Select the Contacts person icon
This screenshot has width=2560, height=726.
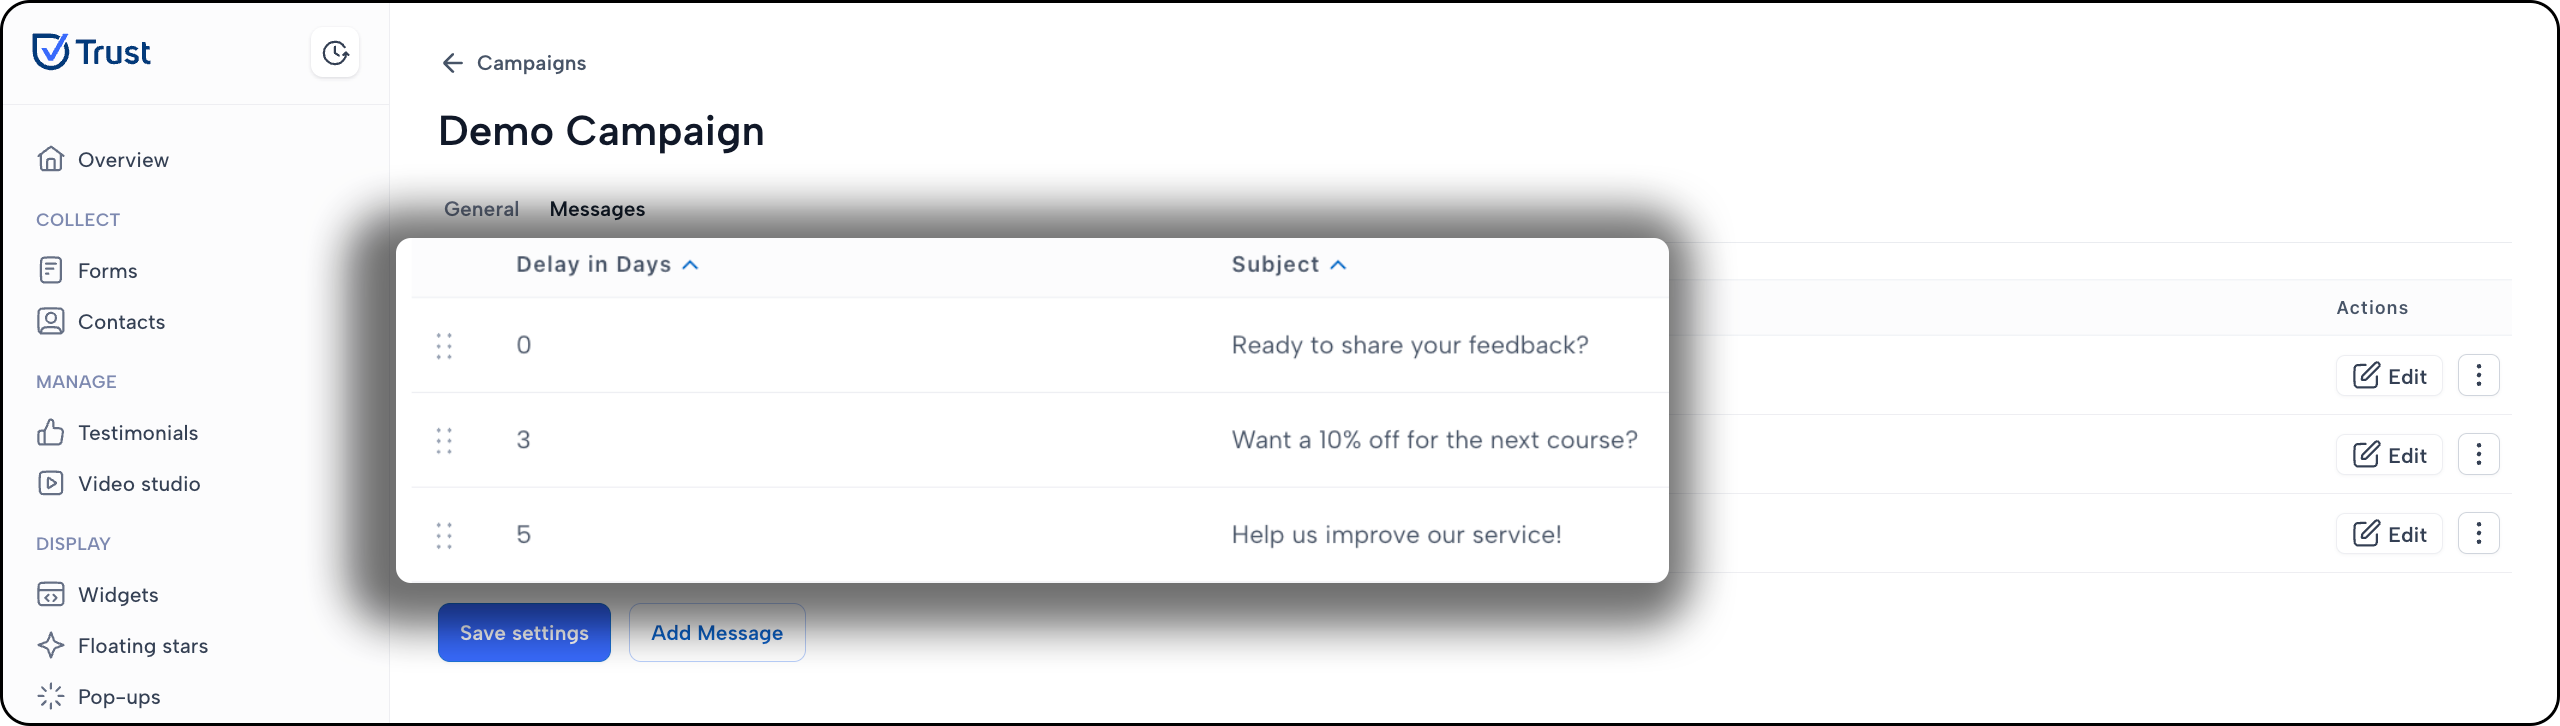[x=51, y=321]
